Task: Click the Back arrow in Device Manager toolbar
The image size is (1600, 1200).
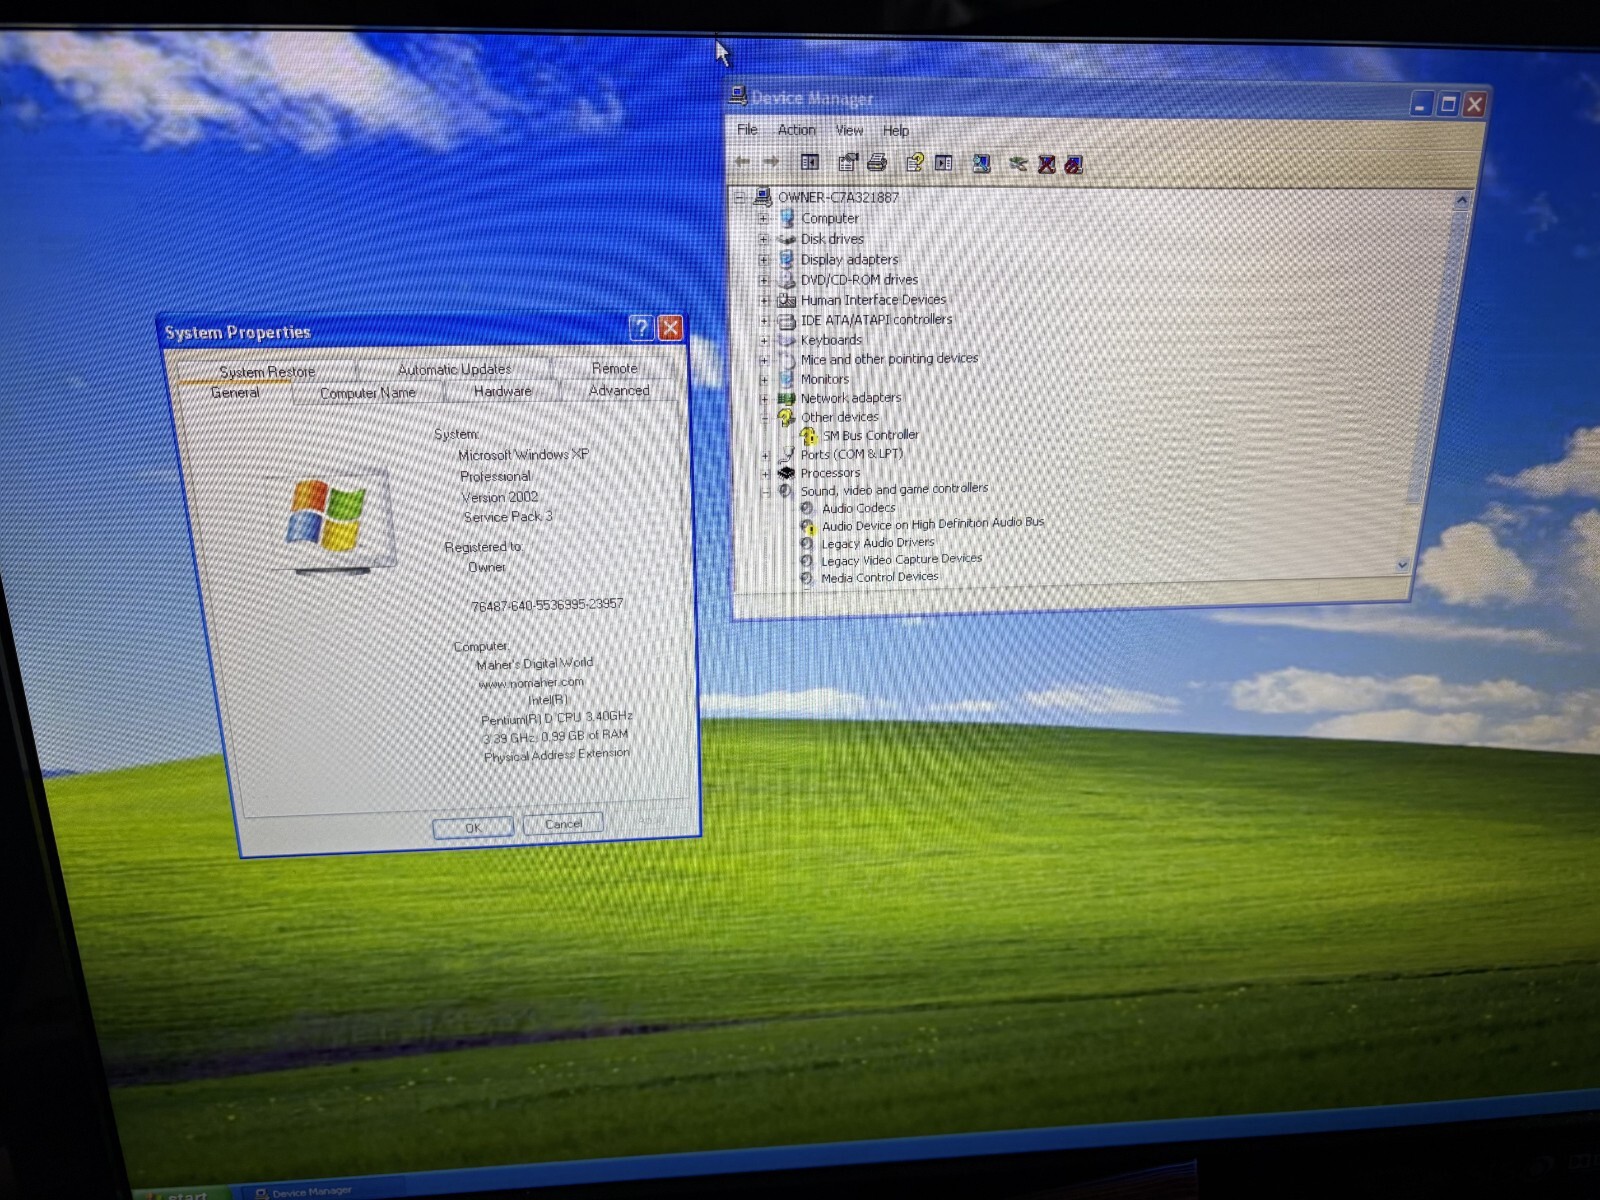Action: (743, 161)
